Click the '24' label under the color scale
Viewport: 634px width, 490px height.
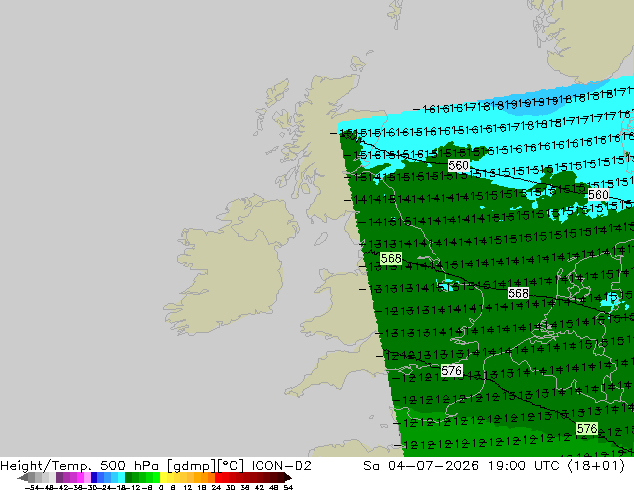pos(216,487)
